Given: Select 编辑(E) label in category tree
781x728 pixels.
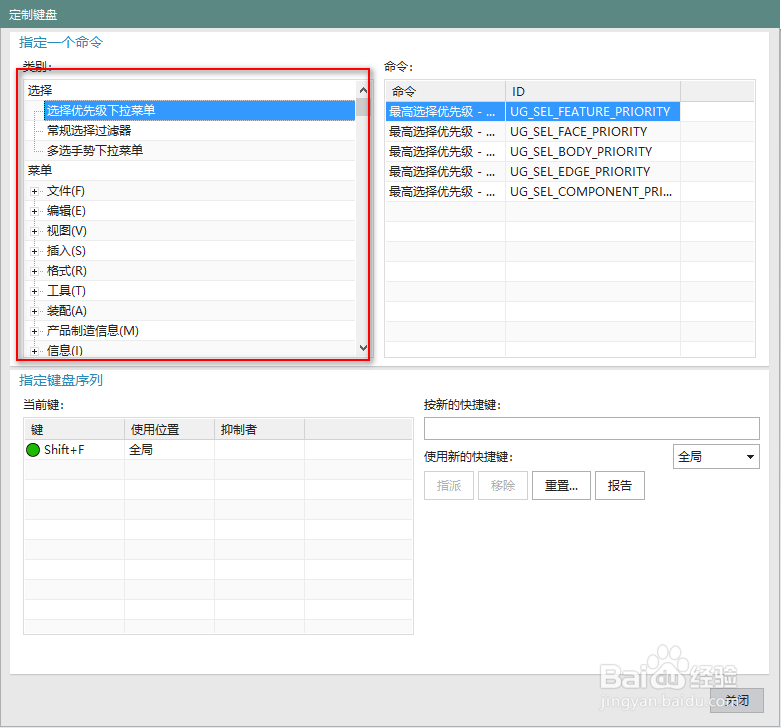Looking at the screenshot, I should 66,211.
